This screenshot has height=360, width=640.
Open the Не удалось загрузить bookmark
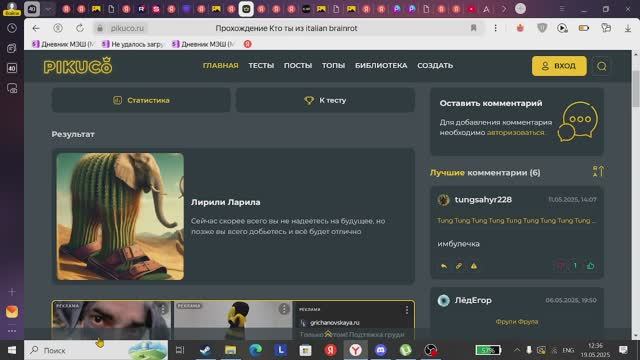[x=133, y=44]
